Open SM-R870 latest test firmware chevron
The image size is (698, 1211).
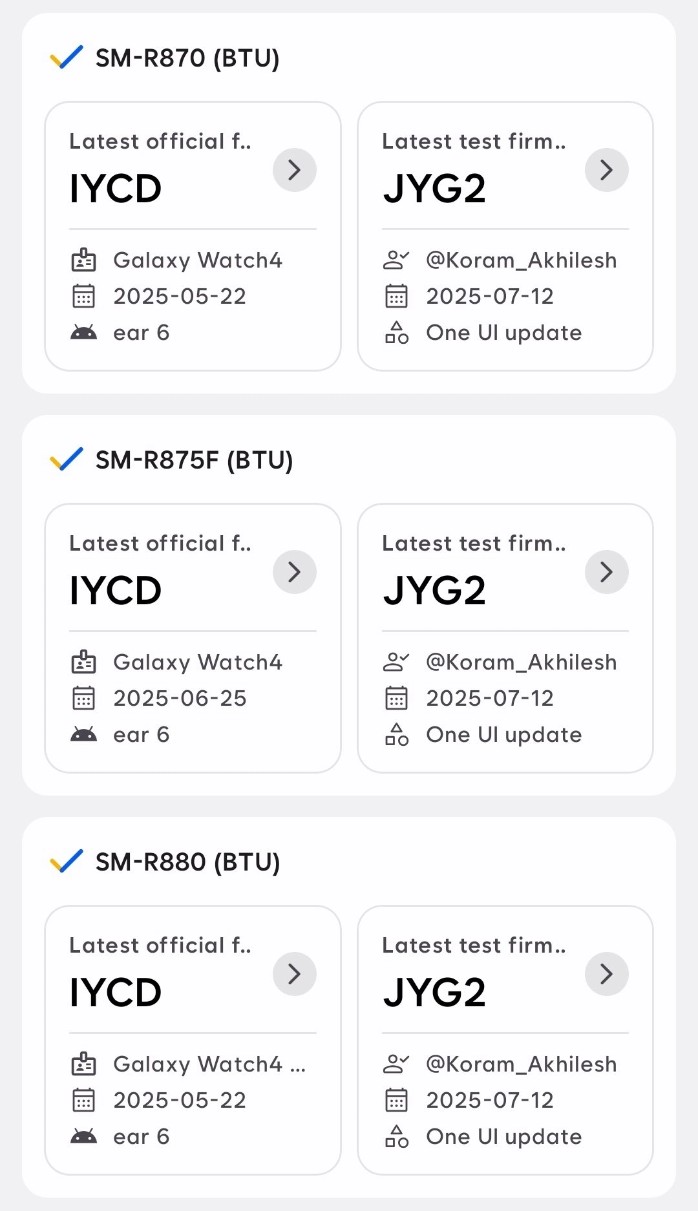(x=606, y=170)
